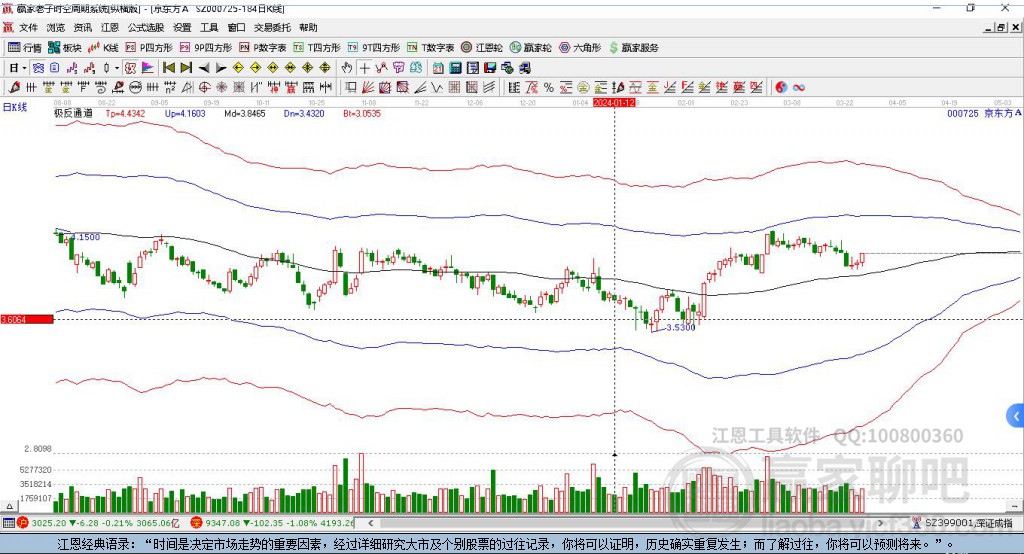This screenshot has height=554, width=1024.
Task: Click the blue side-panel expand arrow
Action: [x=1016, y=416]
